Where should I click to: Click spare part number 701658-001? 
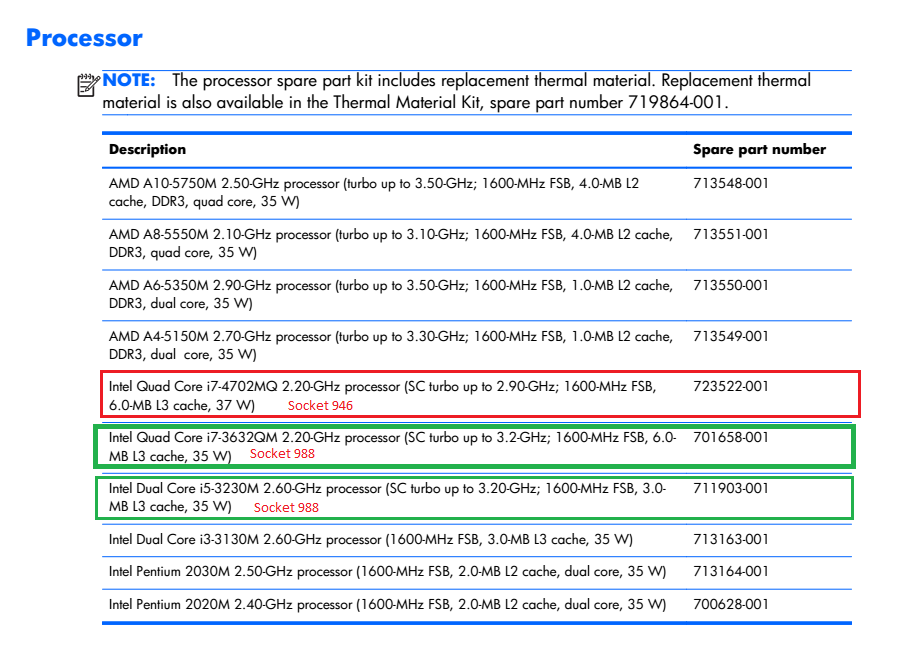coord(730,437)
